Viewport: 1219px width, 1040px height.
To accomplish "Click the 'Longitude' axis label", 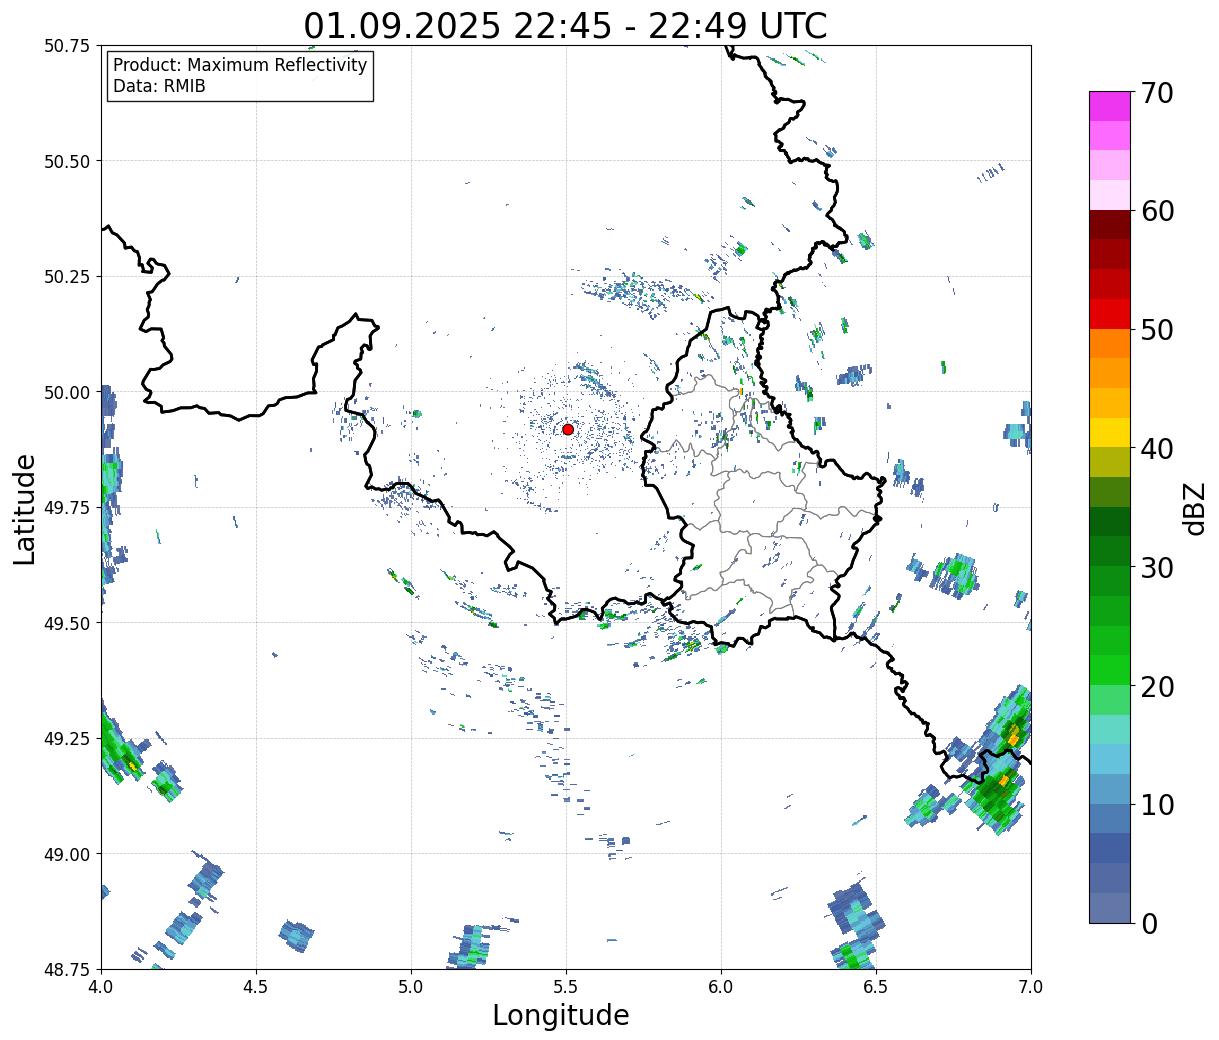I will (x=561, y=1015).
